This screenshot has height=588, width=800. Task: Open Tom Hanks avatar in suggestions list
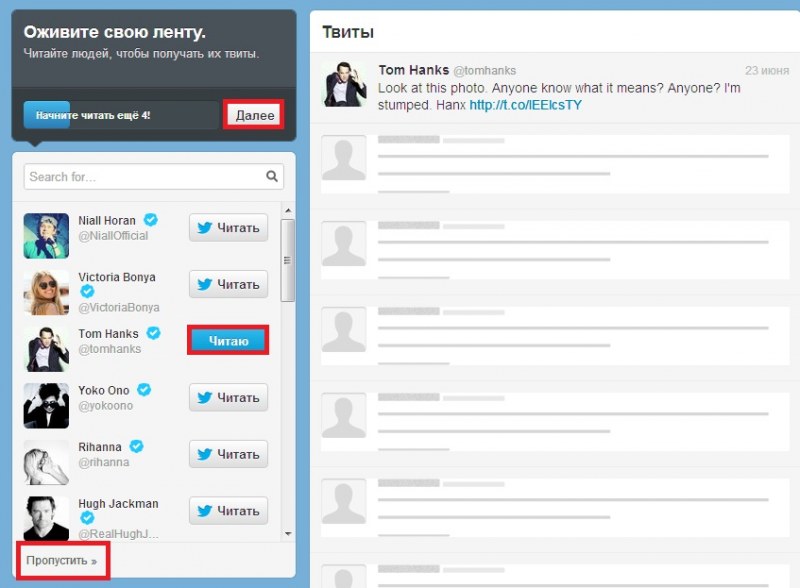(x=46, y=349)
